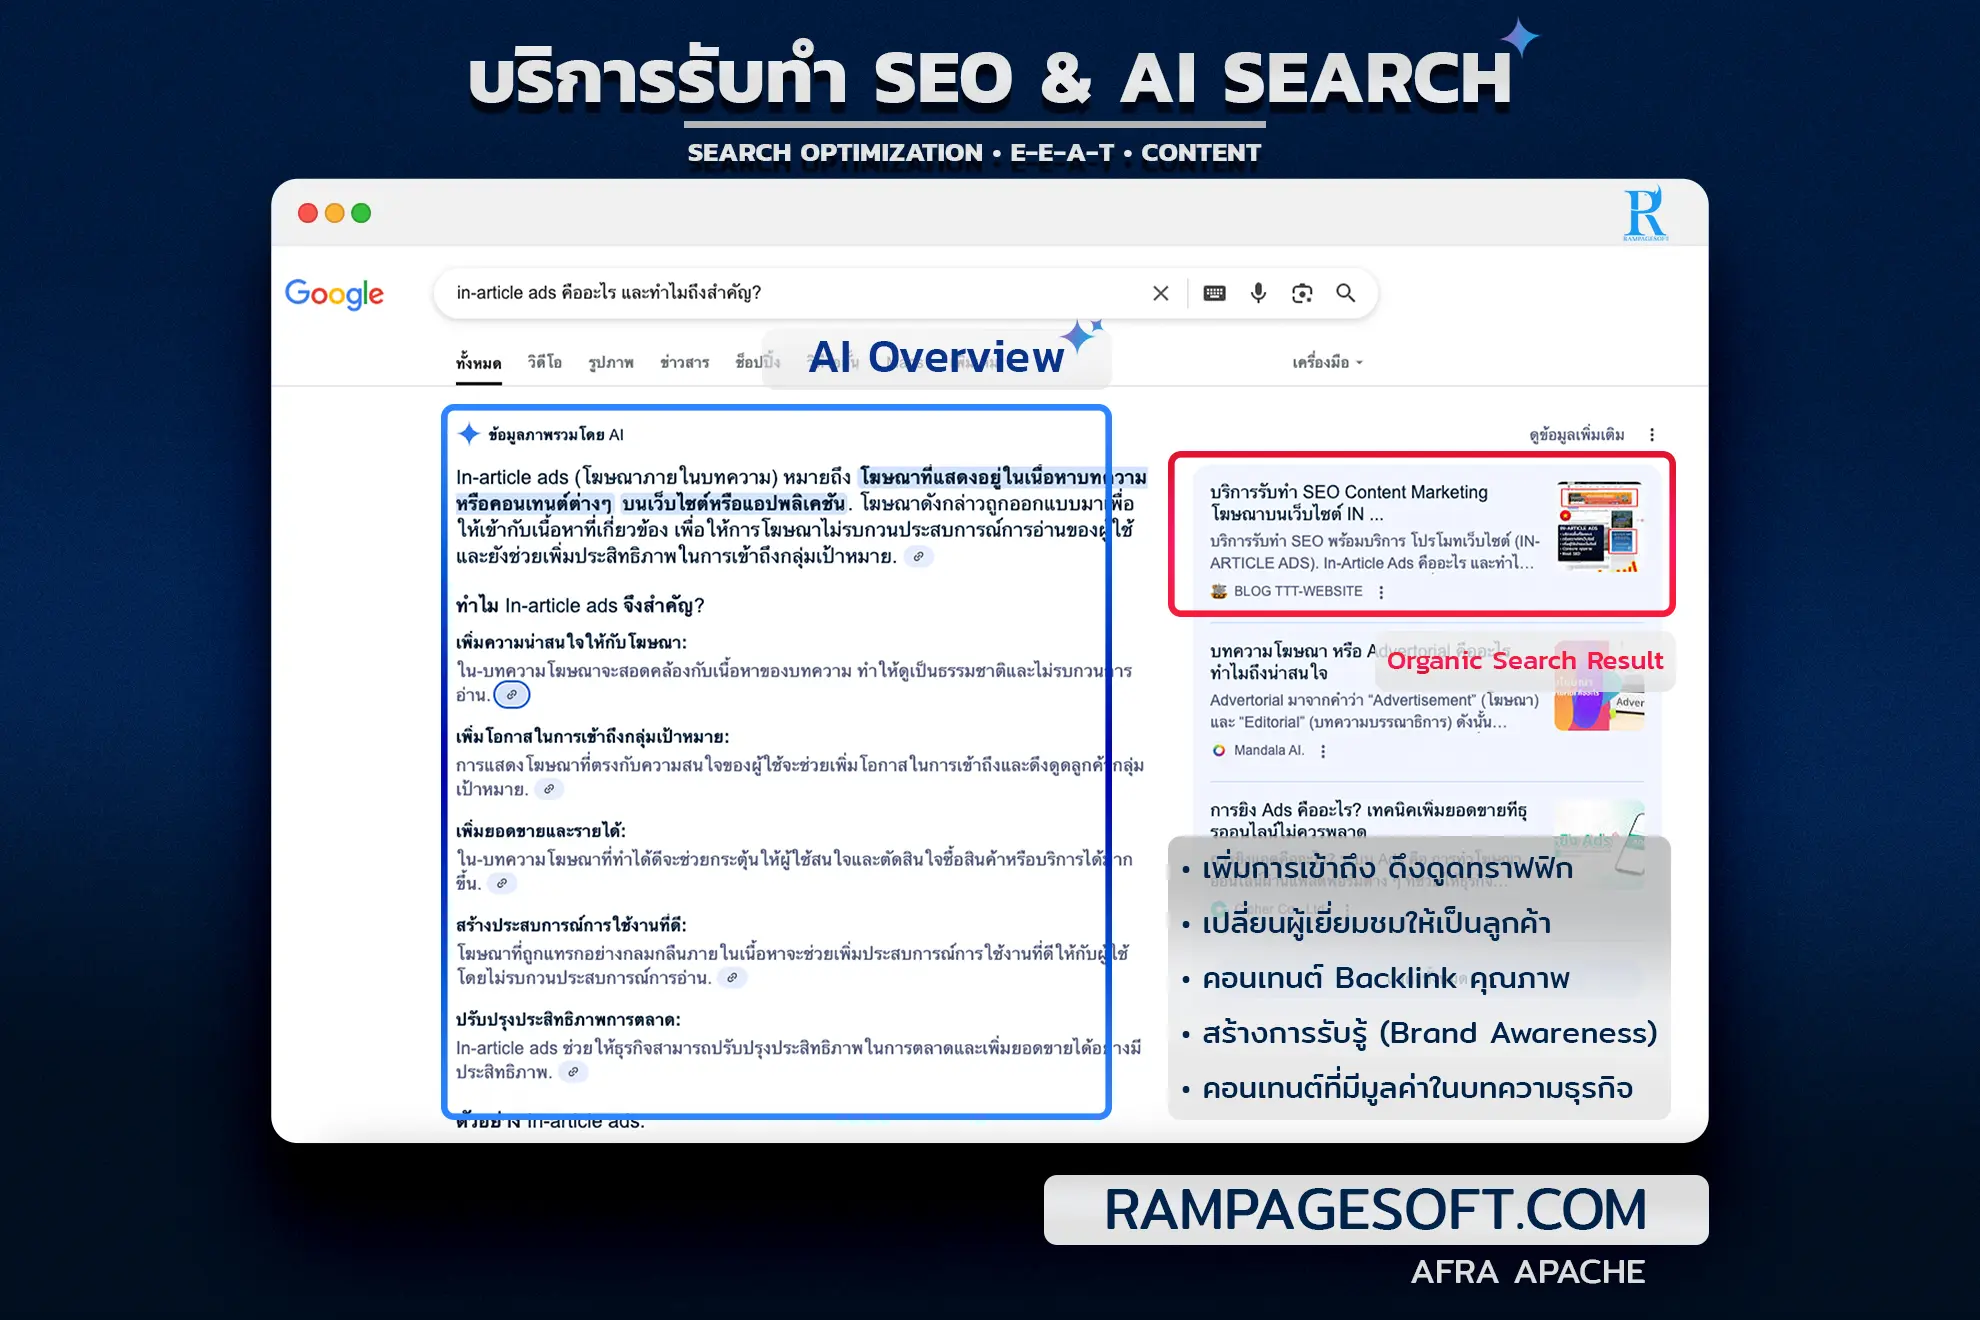Viewport: 1980px width, 1320px height.
Task: Click the magnifying glass search icon
Action: tap(1346, 293)
